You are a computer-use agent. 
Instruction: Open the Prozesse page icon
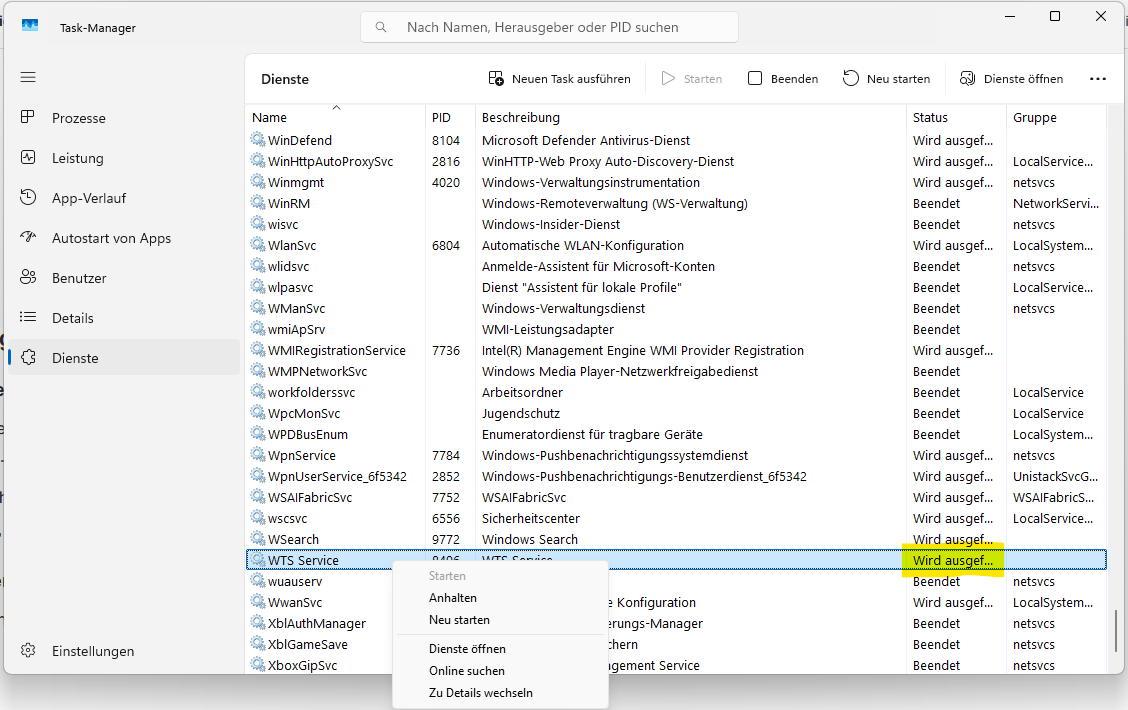tap(28, 118)
